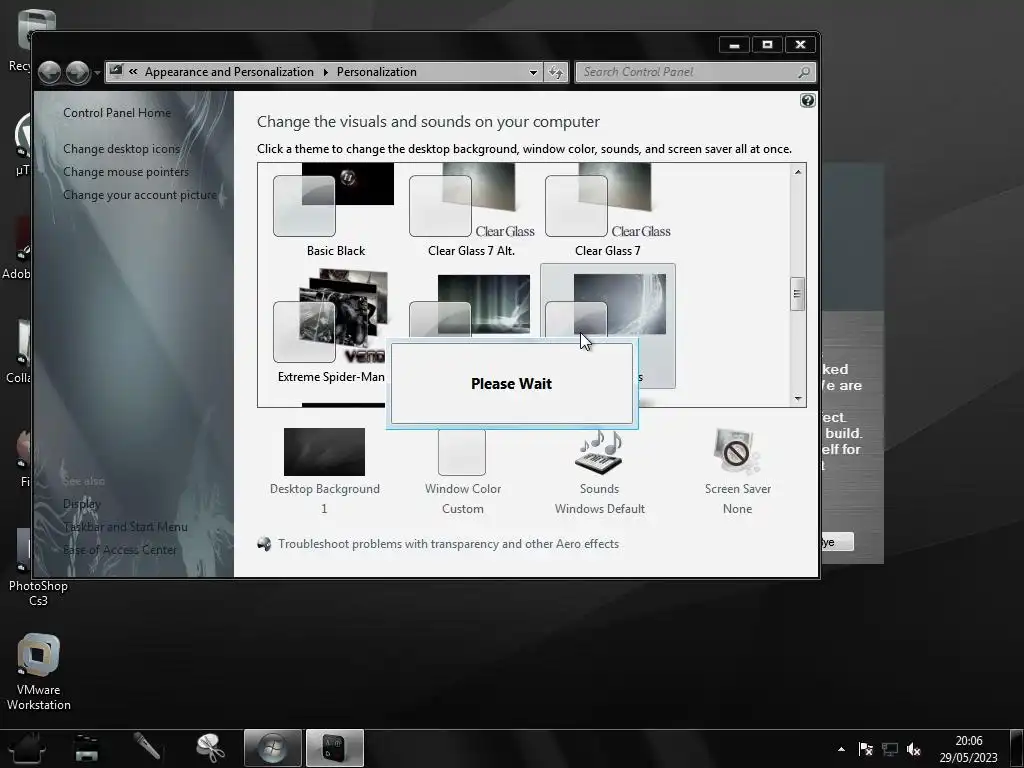
Task: Open the Help question mark icon
Action: 808,101
